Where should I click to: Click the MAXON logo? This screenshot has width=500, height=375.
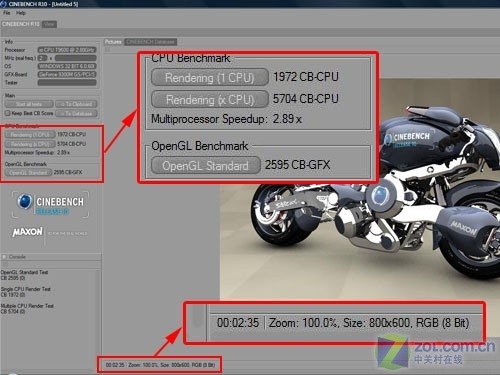click(x=28, y=232)
